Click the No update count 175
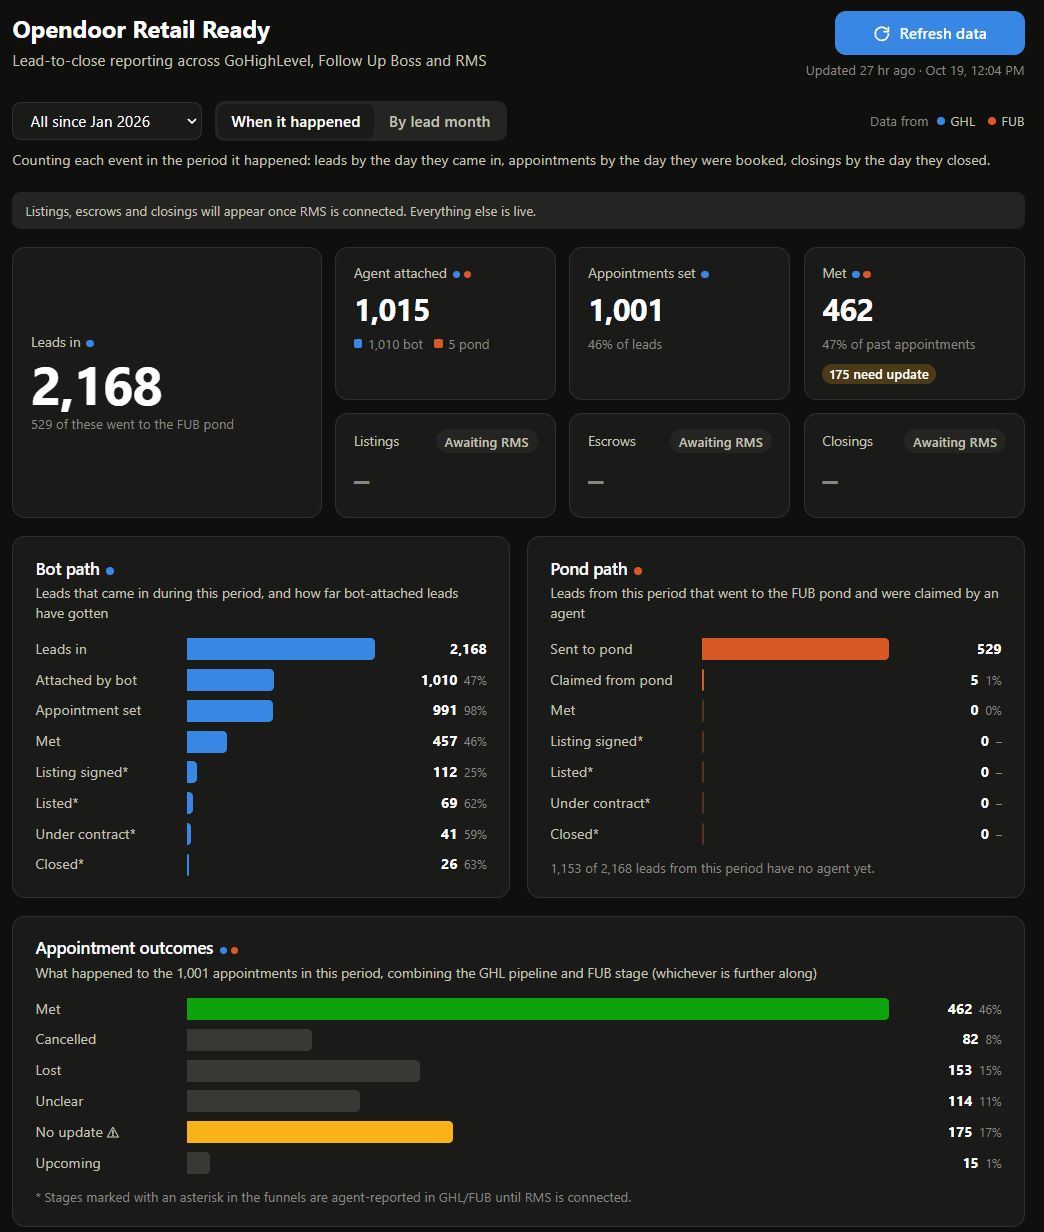 tap(960, 1132)
